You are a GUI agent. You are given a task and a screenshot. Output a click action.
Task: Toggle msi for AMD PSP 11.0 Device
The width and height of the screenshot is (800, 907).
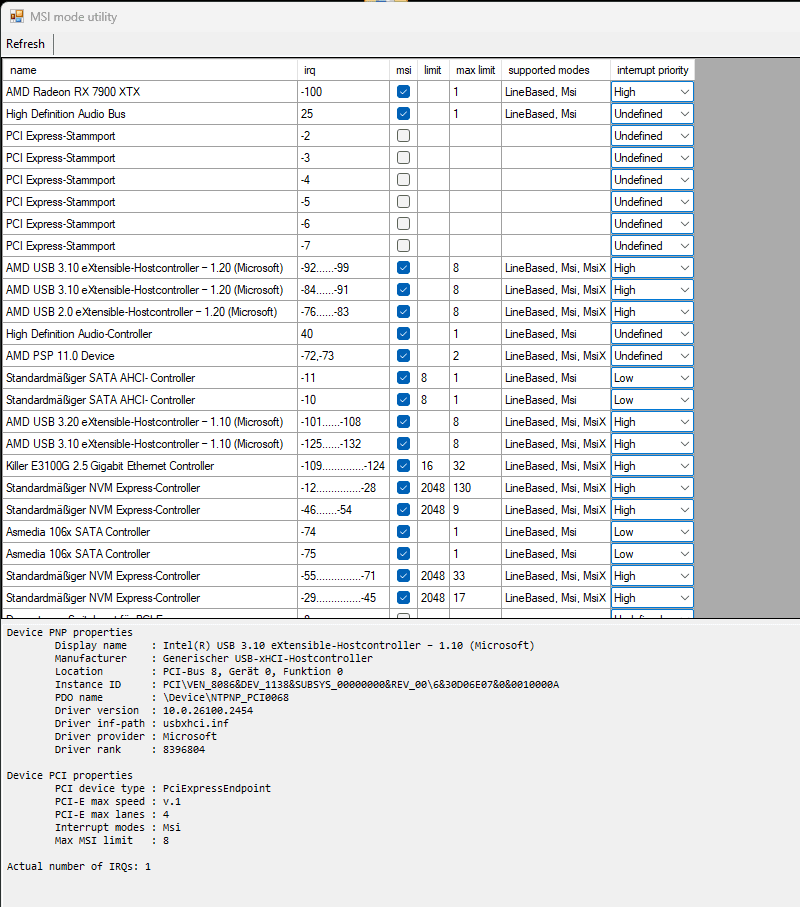[x=404, y=355]
